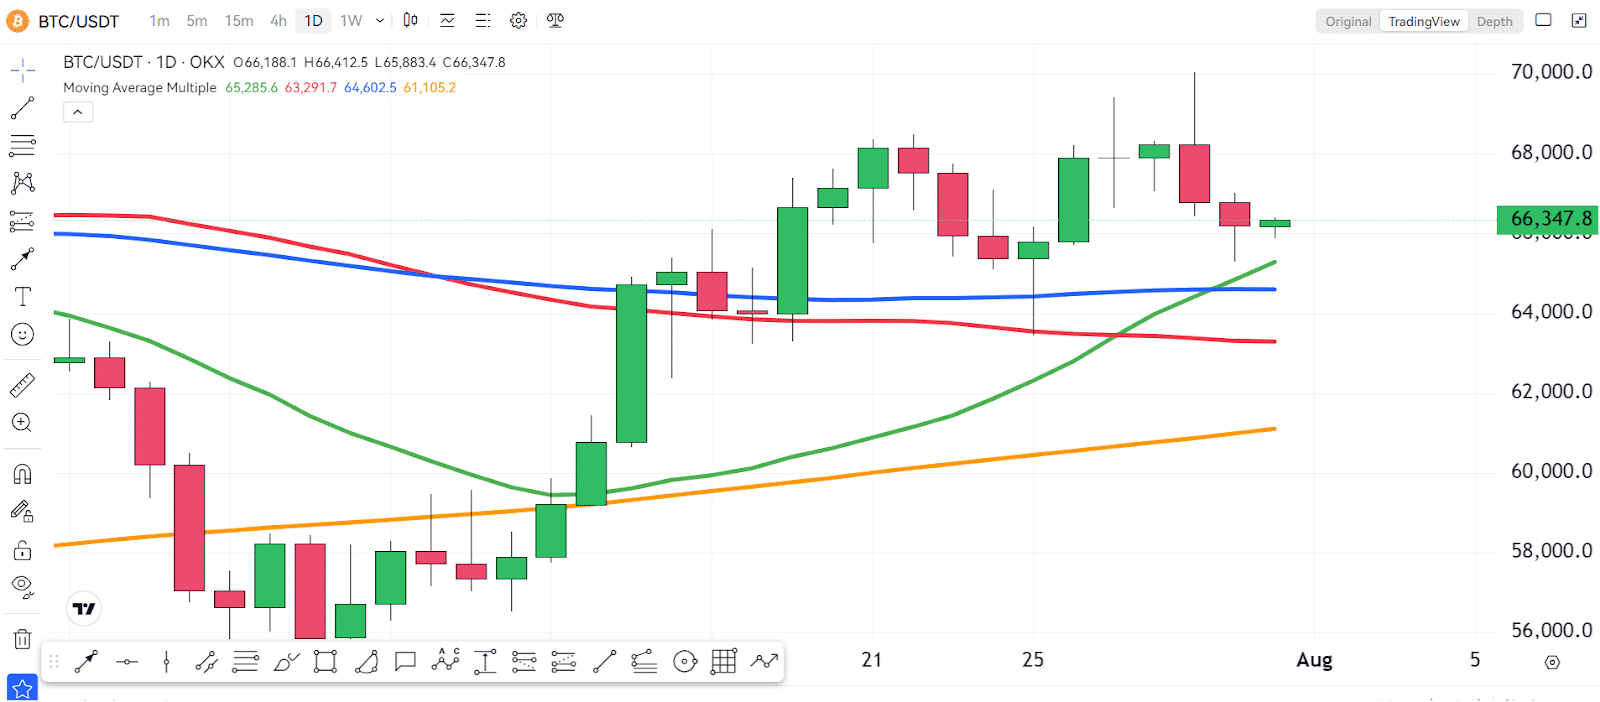Expand more timeframes dropdown arrow
Viewport: 1600px width, 702px height.
pos(380,21)
